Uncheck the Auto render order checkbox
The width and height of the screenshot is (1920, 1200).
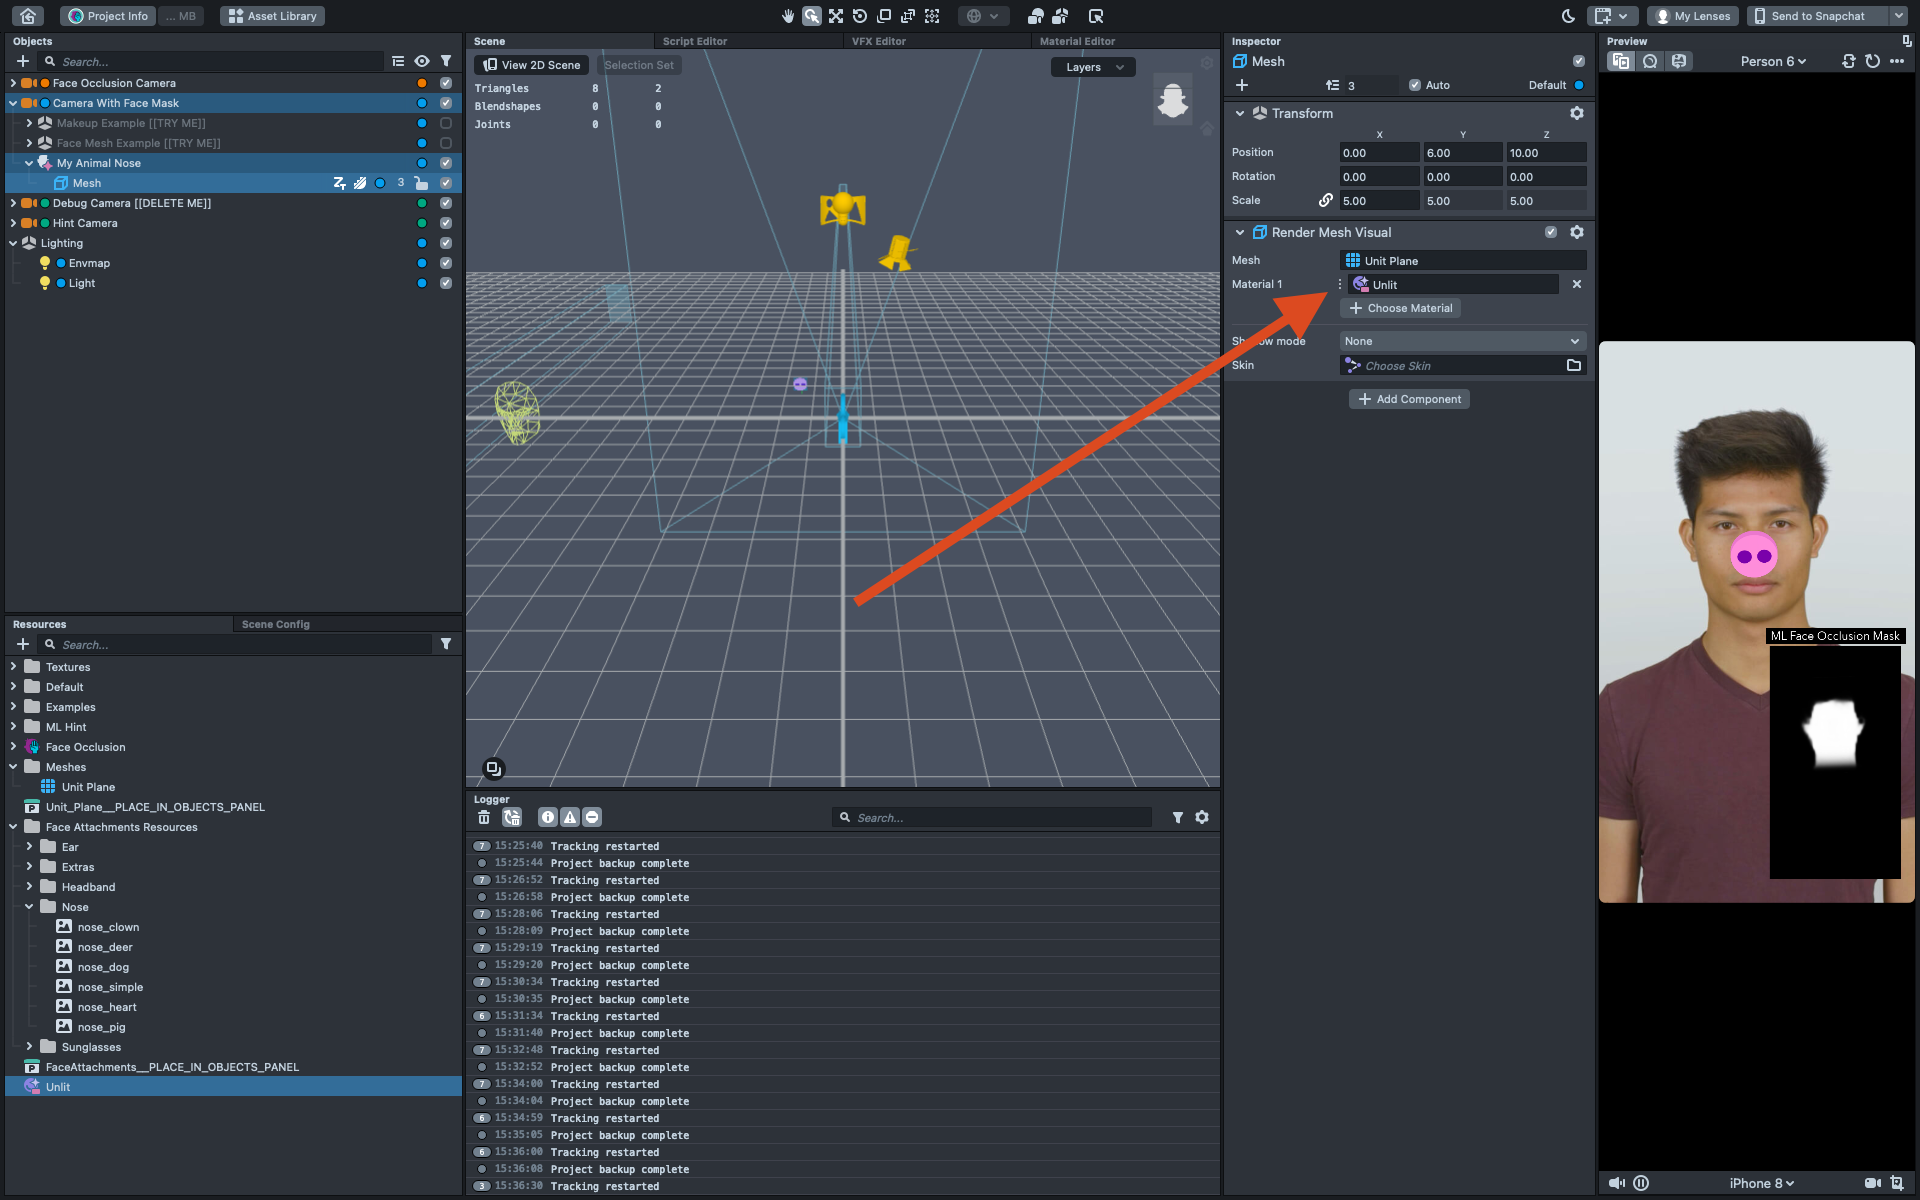(1415, 85)
